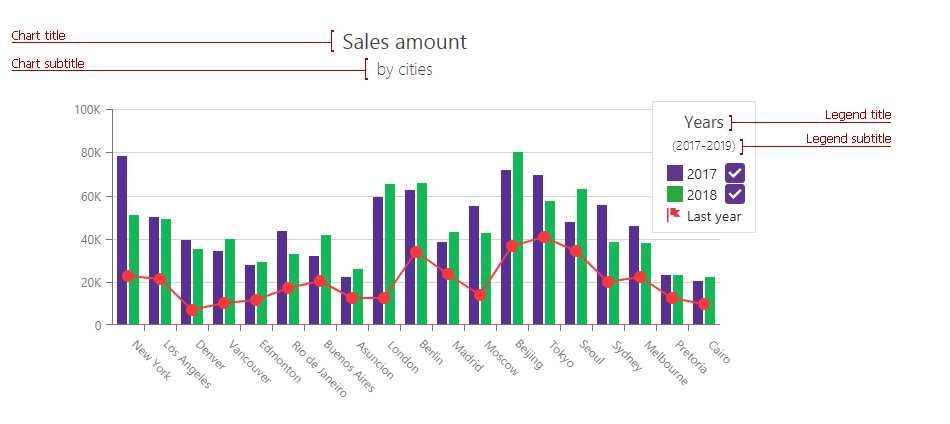950x424 pixels.
Task: Click the (2017-2019) legend subtitle
Action: click(x=704, y=146)
